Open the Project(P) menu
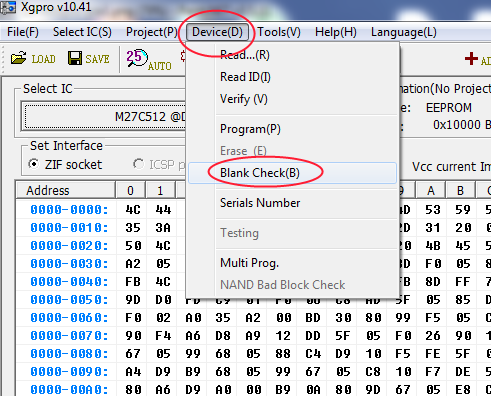This screenshot has width=491, height=396. coord(152,32)
